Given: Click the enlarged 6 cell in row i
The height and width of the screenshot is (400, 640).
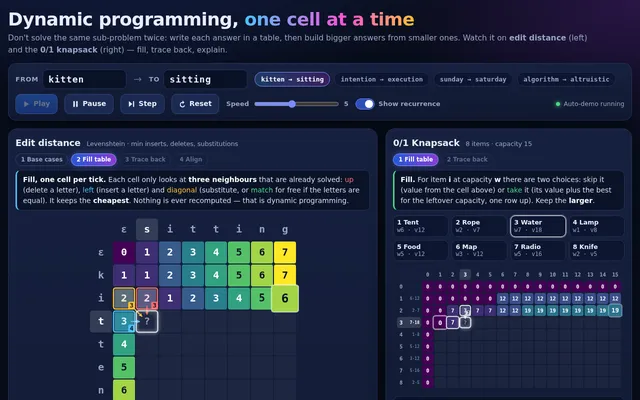Looking at the screenshot, I should coord(285,298).
